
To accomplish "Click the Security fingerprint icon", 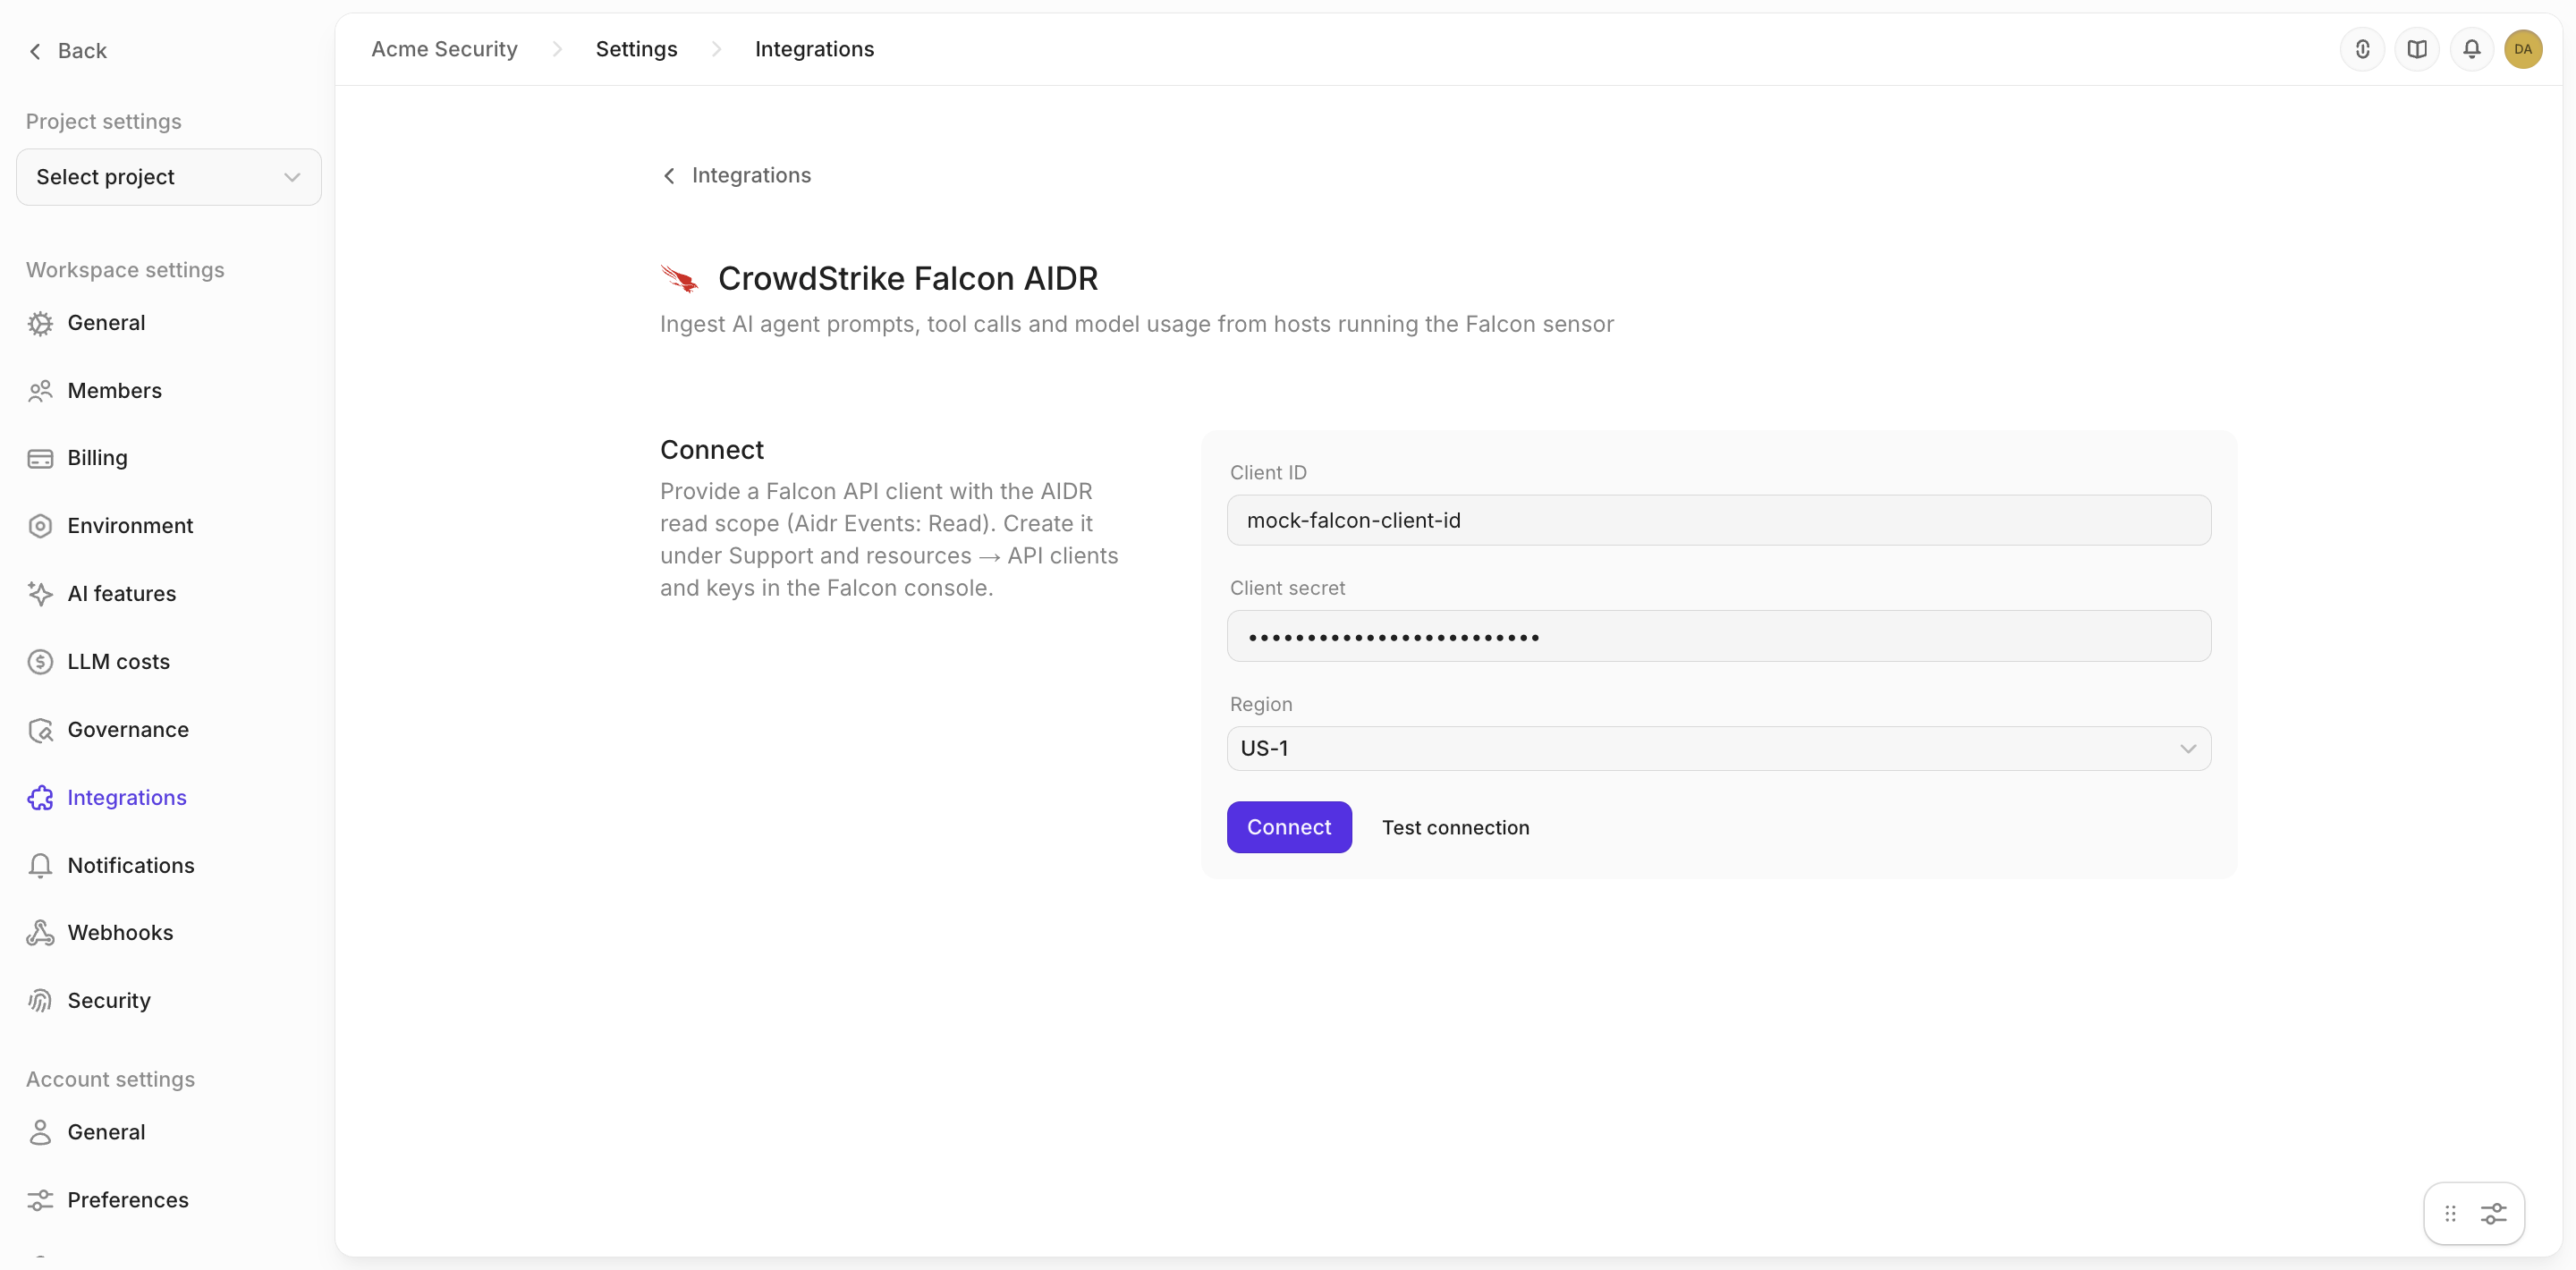I will pos(40,1001).
